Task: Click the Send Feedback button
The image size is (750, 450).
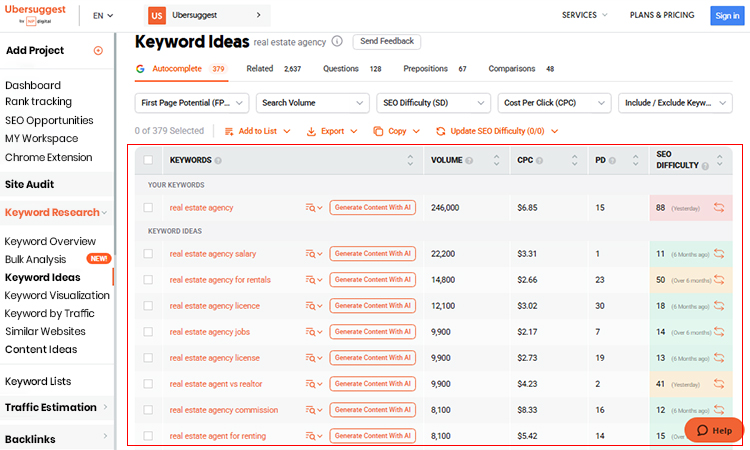Action: (x=387, y=42)
